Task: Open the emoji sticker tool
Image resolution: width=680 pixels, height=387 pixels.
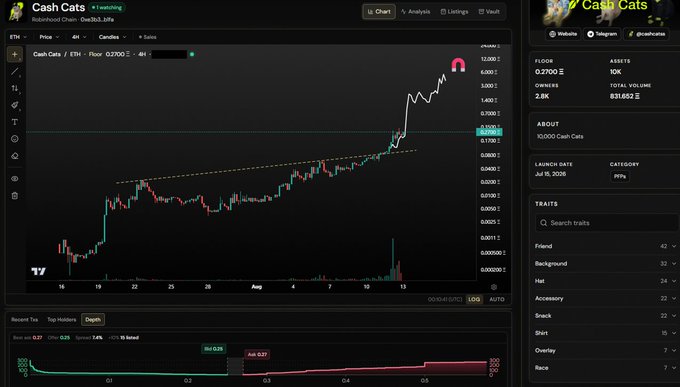Action: pyautogui.click(x=15, y=139)
